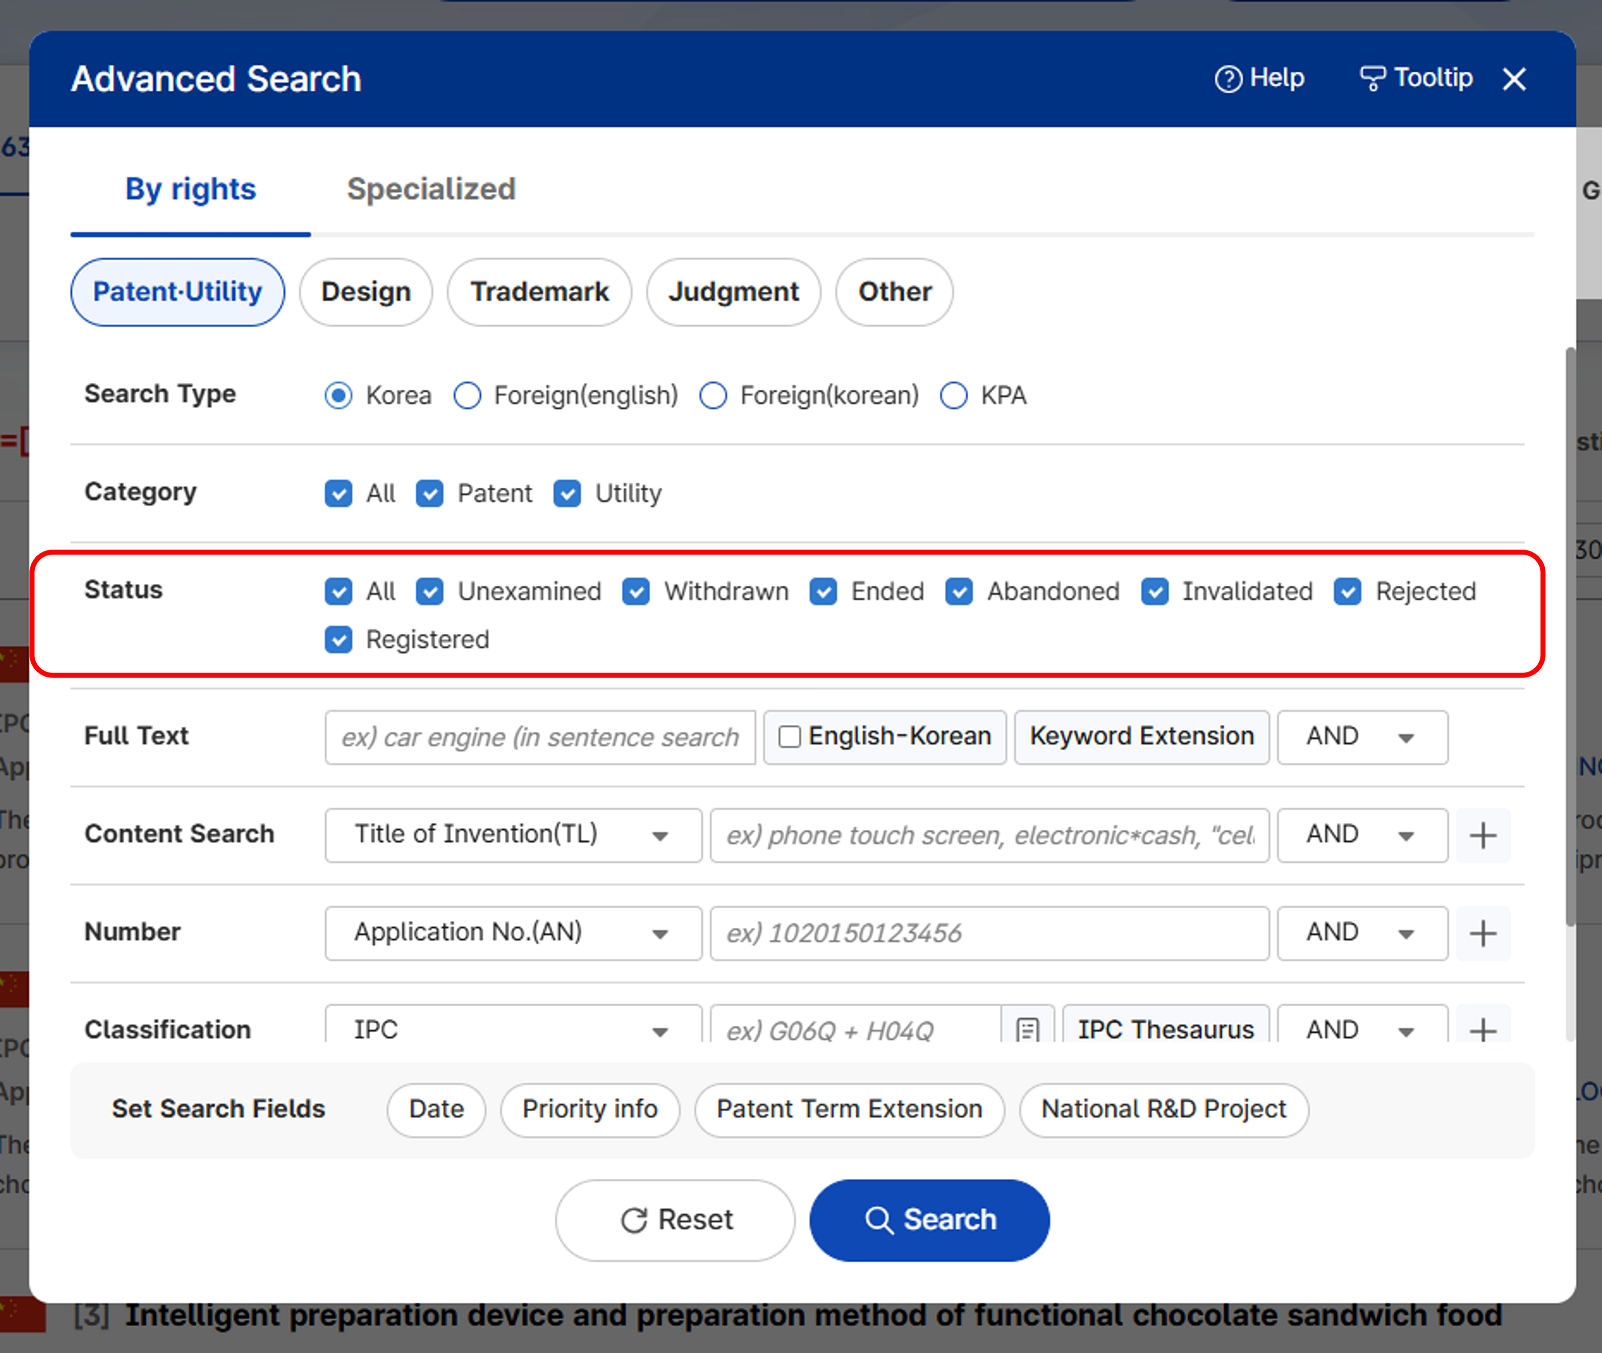Screen dimensions: 1602x1353
Task: Expand the Title of Invention(TL) dropdown
Action: pos(513,835)
